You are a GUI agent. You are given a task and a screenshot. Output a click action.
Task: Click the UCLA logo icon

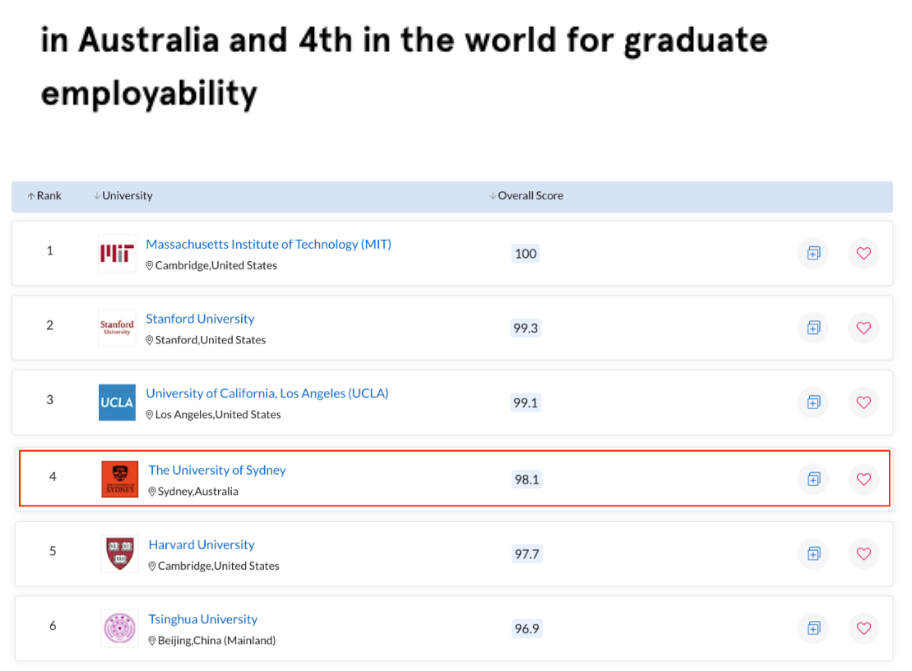tap(117, 403)
